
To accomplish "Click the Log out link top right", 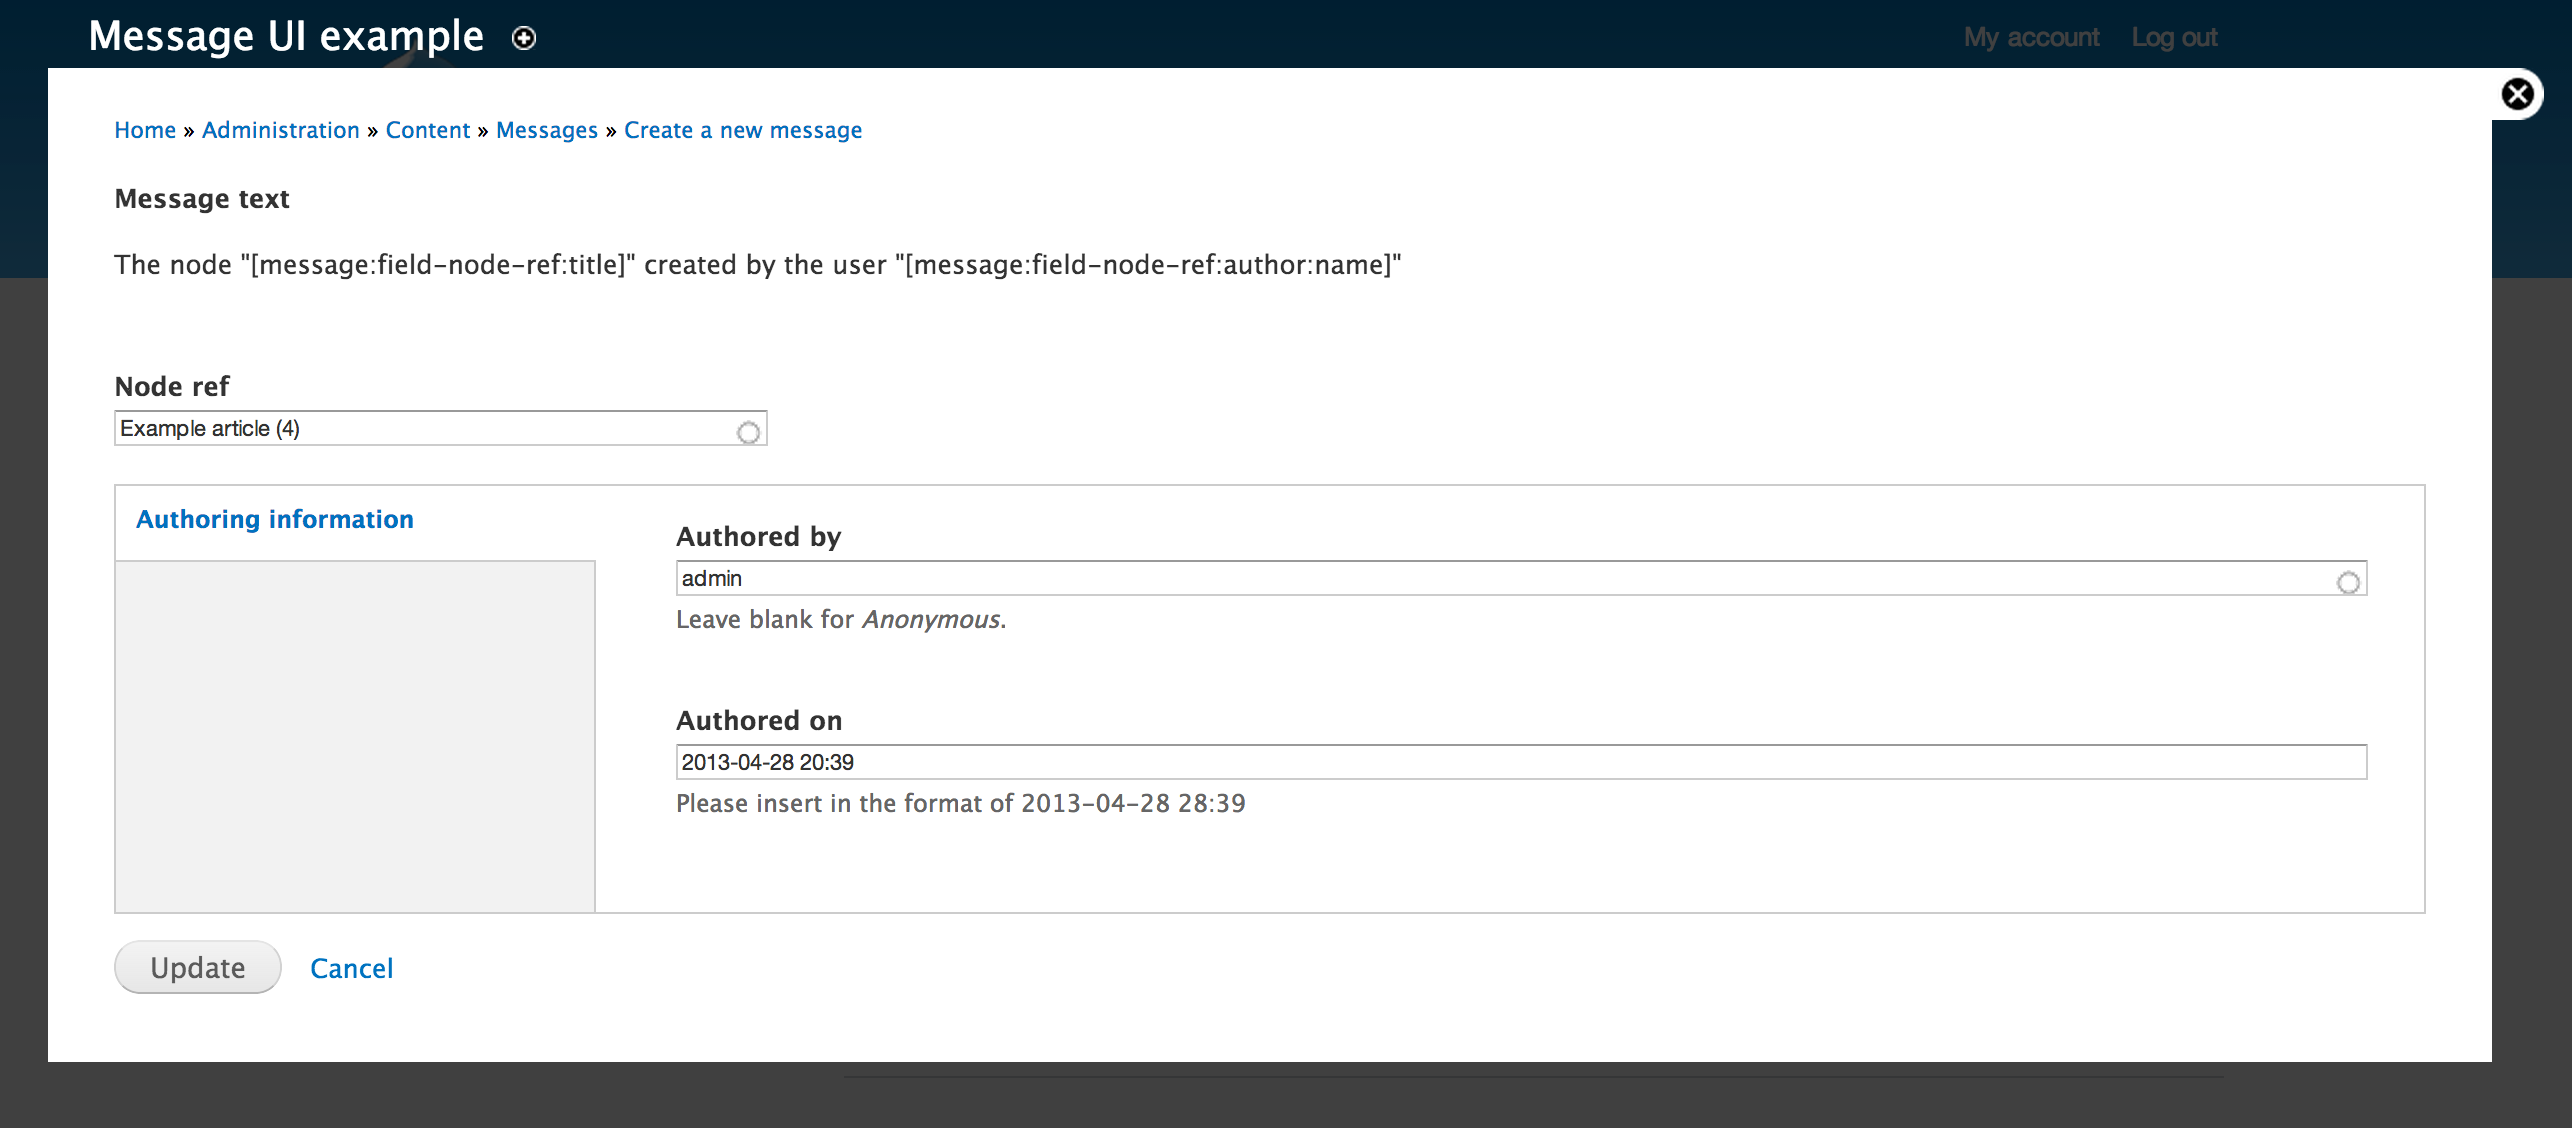I will tap(2172, 36).
